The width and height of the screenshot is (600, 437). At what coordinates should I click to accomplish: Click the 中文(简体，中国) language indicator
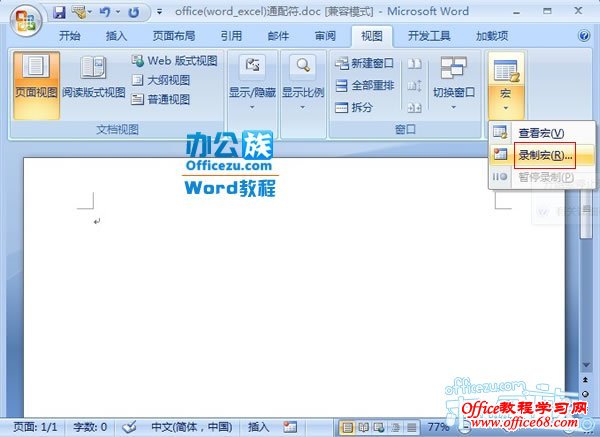[x=191, y=427]
